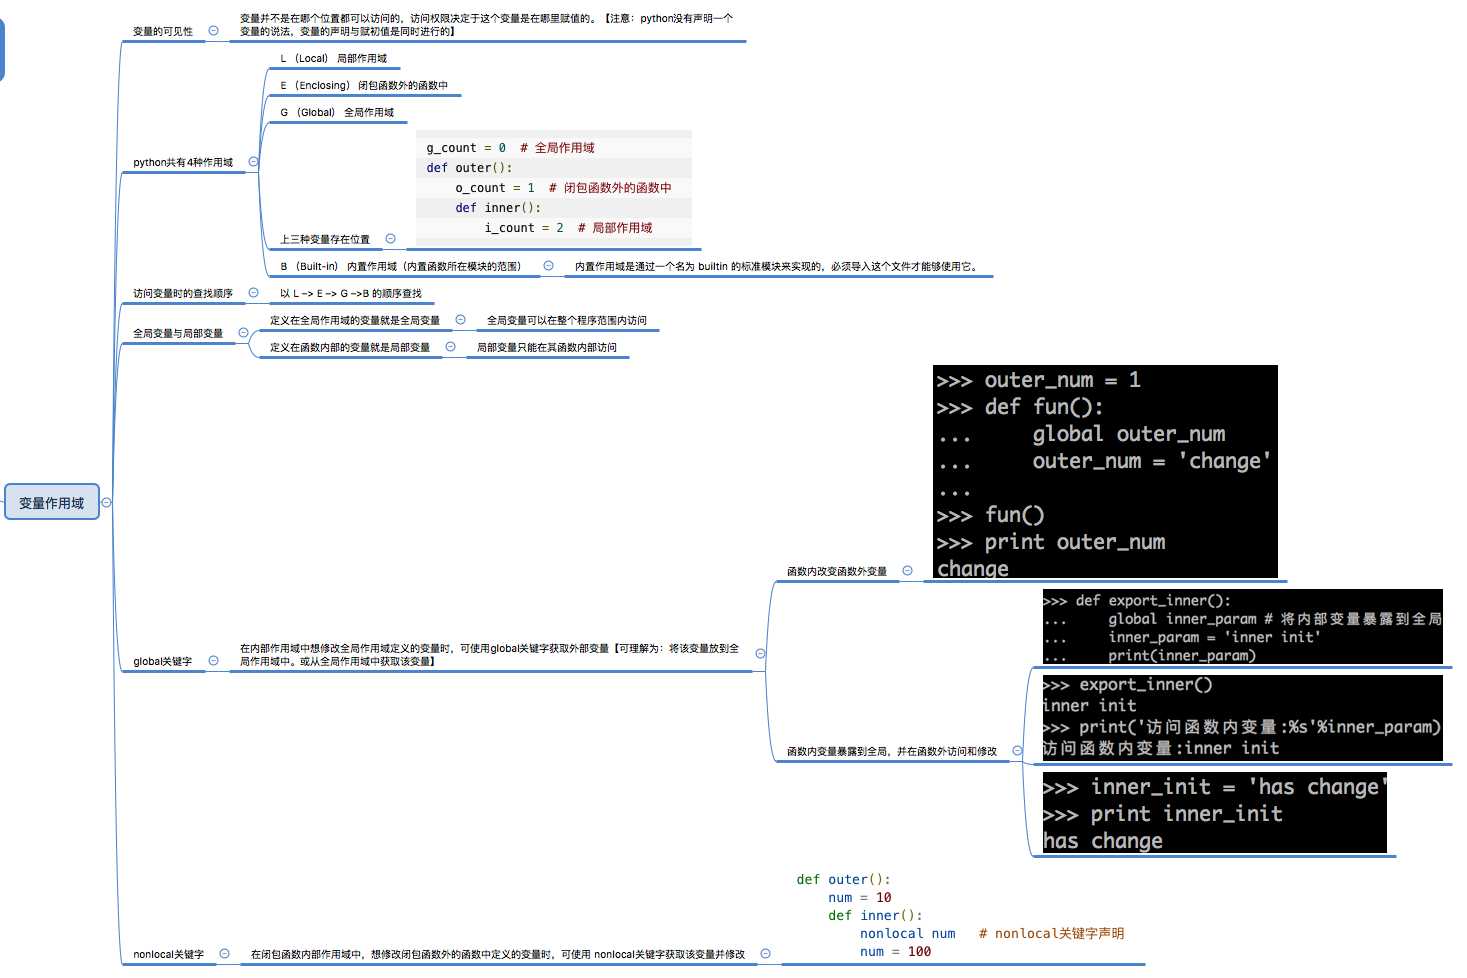
Task: Click the text 局部变量只能在其函数内部访问
Action: (547, 348)
